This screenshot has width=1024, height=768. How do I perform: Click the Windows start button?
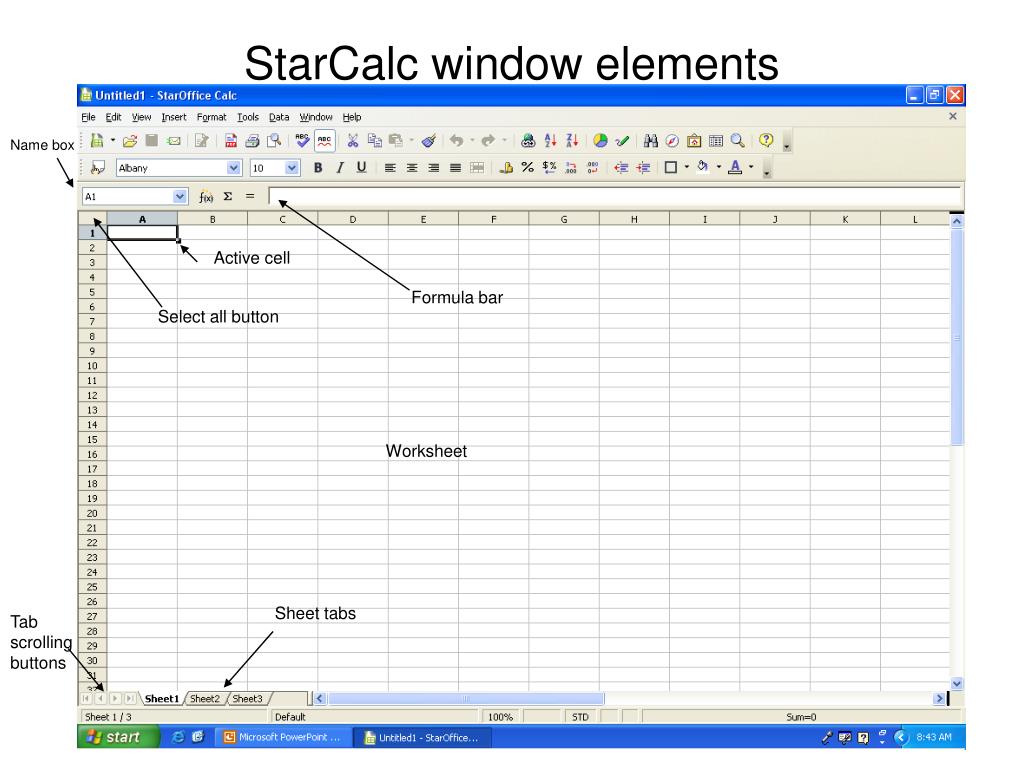tap(118, 737)
